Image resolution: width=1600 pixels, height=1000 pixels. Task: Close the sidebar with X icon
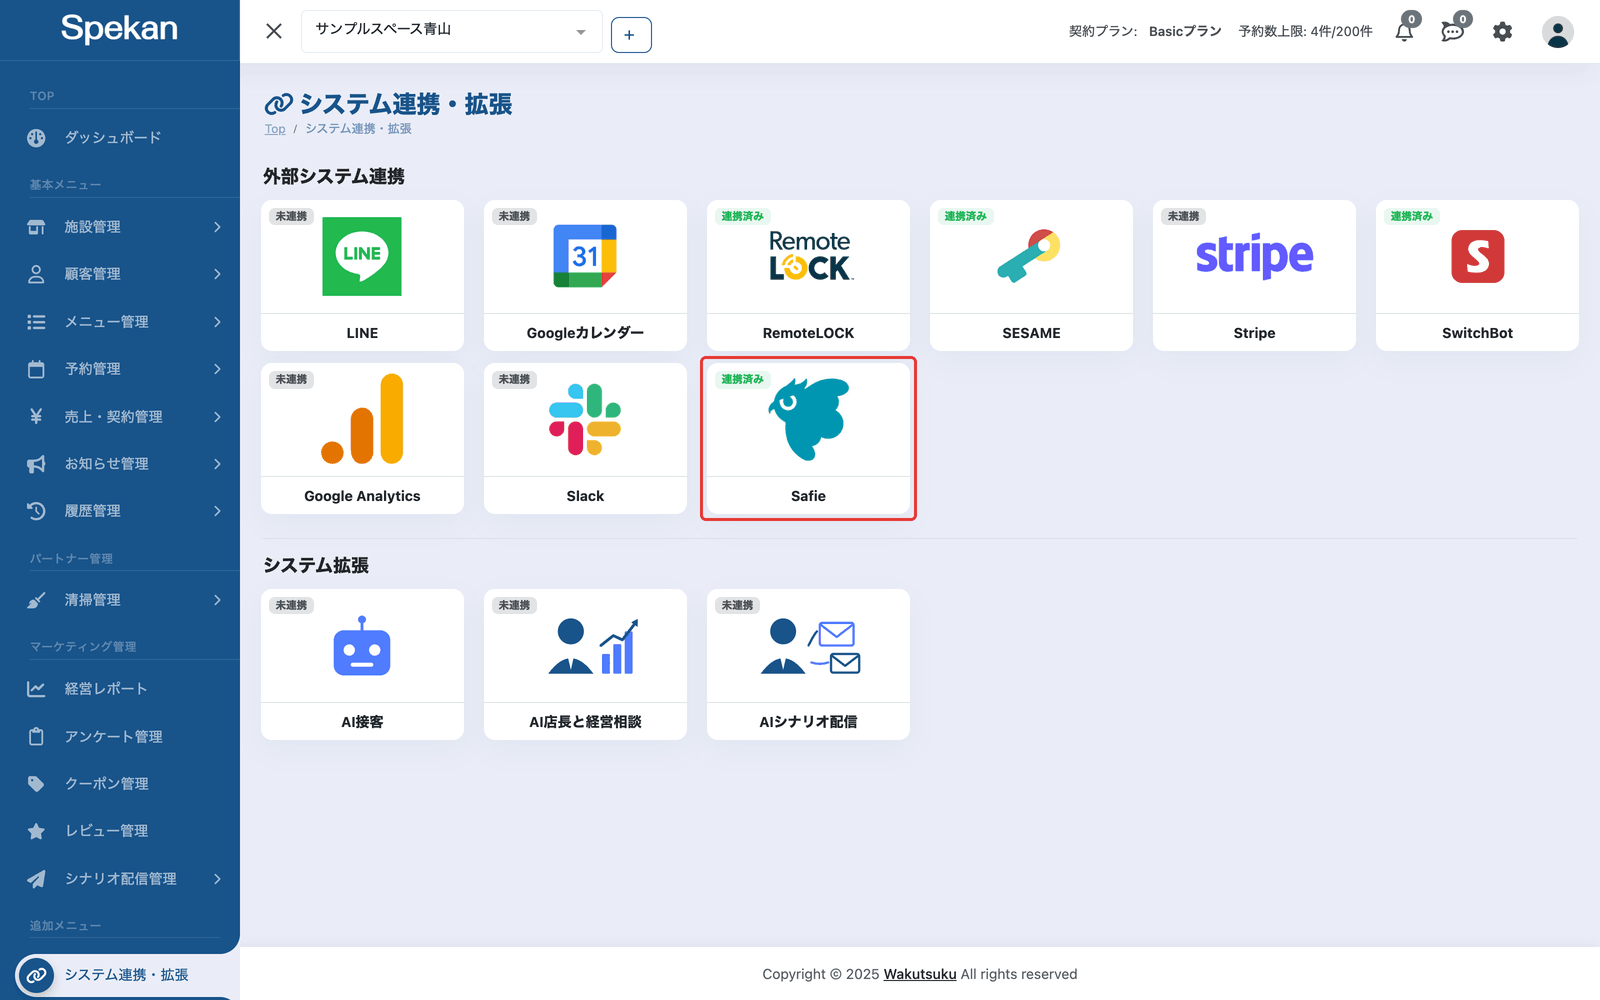pos(274,31)
